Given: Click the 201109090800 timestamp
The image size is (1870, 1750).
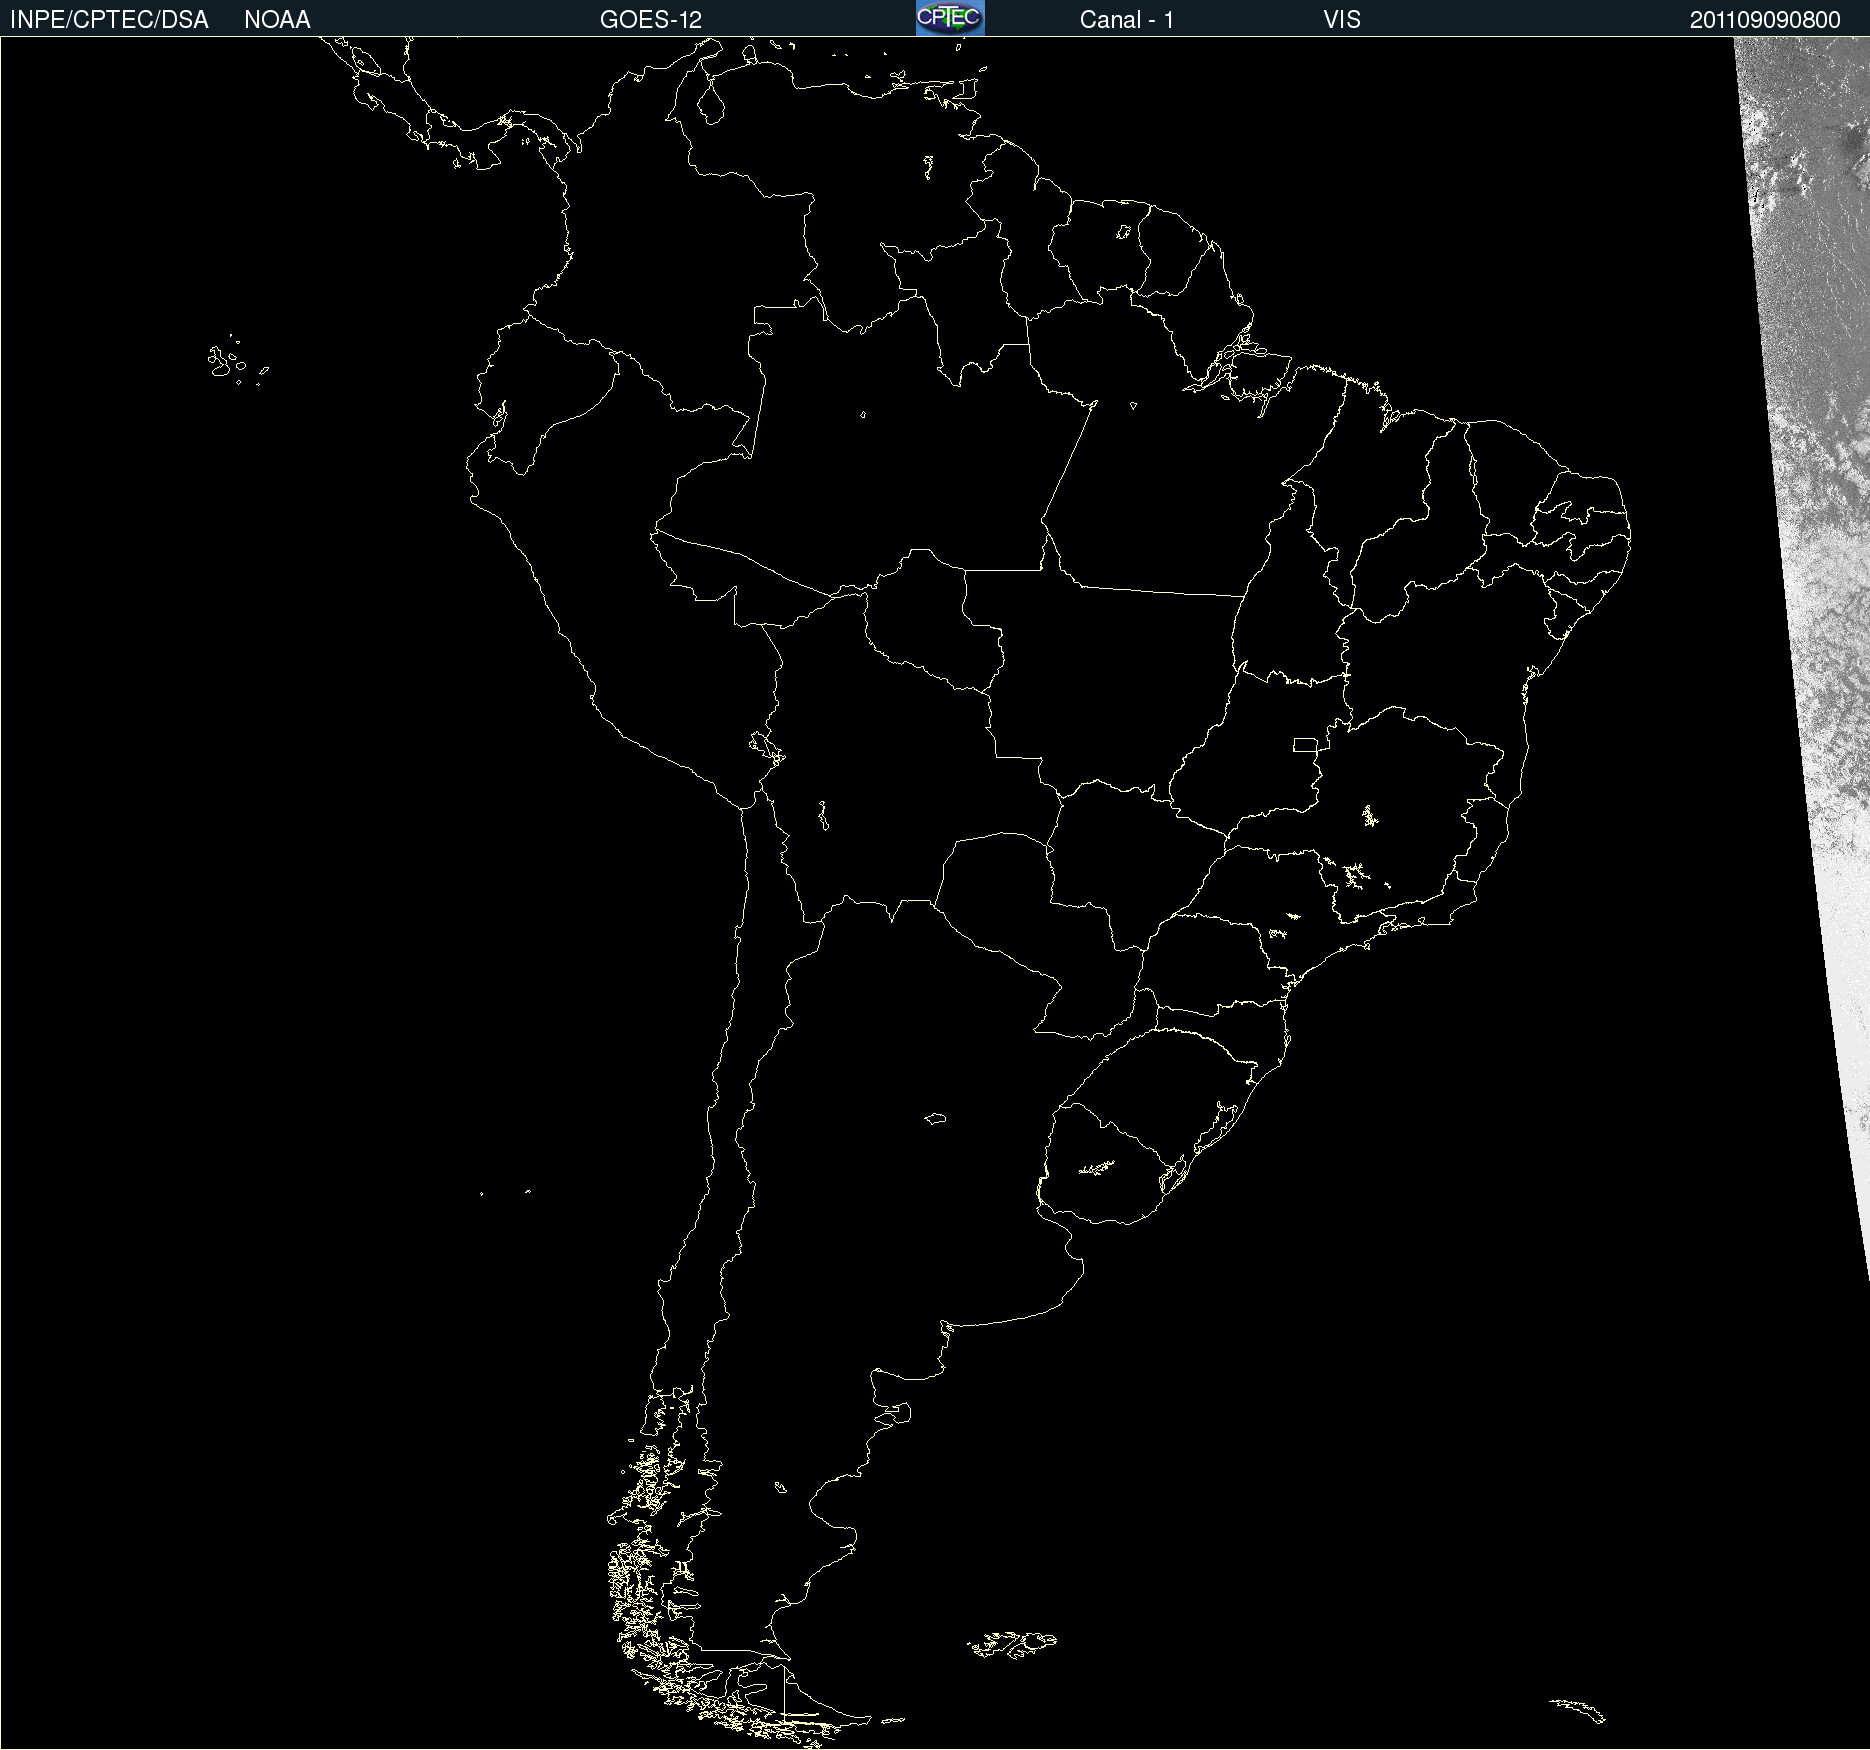Looking at the screenshot, I should point(1765,20).
